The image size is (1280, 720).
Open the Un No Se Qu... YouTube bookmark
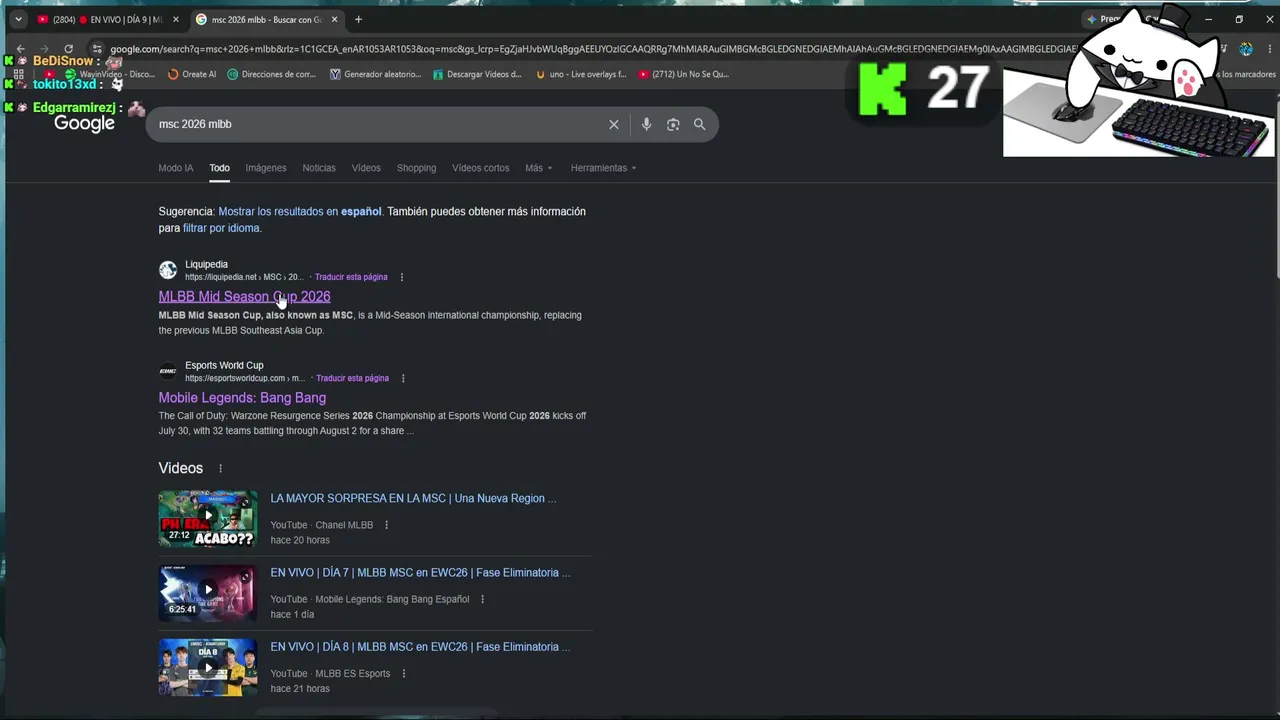pyautogui.click(x=684, y=74)
